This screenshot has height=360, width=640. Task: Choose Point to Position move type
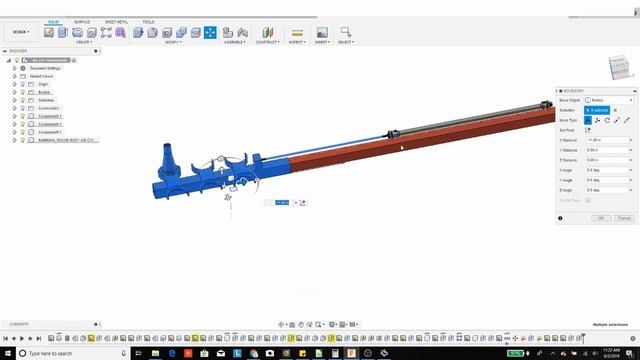(x=627, y=120)
